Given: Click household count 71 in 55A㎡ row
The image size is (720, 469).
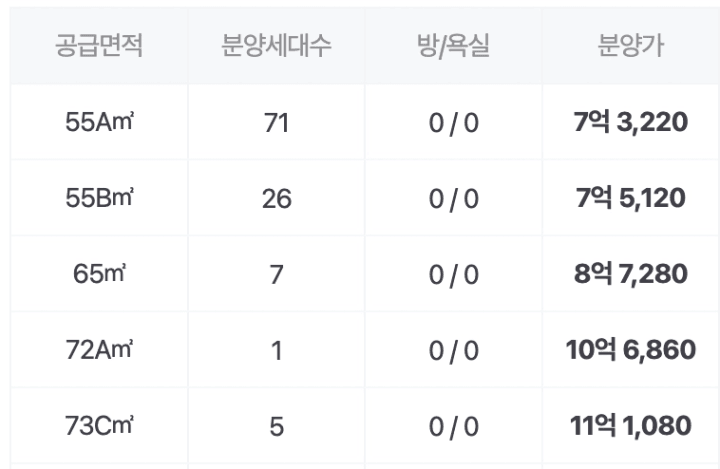Looking at the screenshot, I should tap(276, 123).
